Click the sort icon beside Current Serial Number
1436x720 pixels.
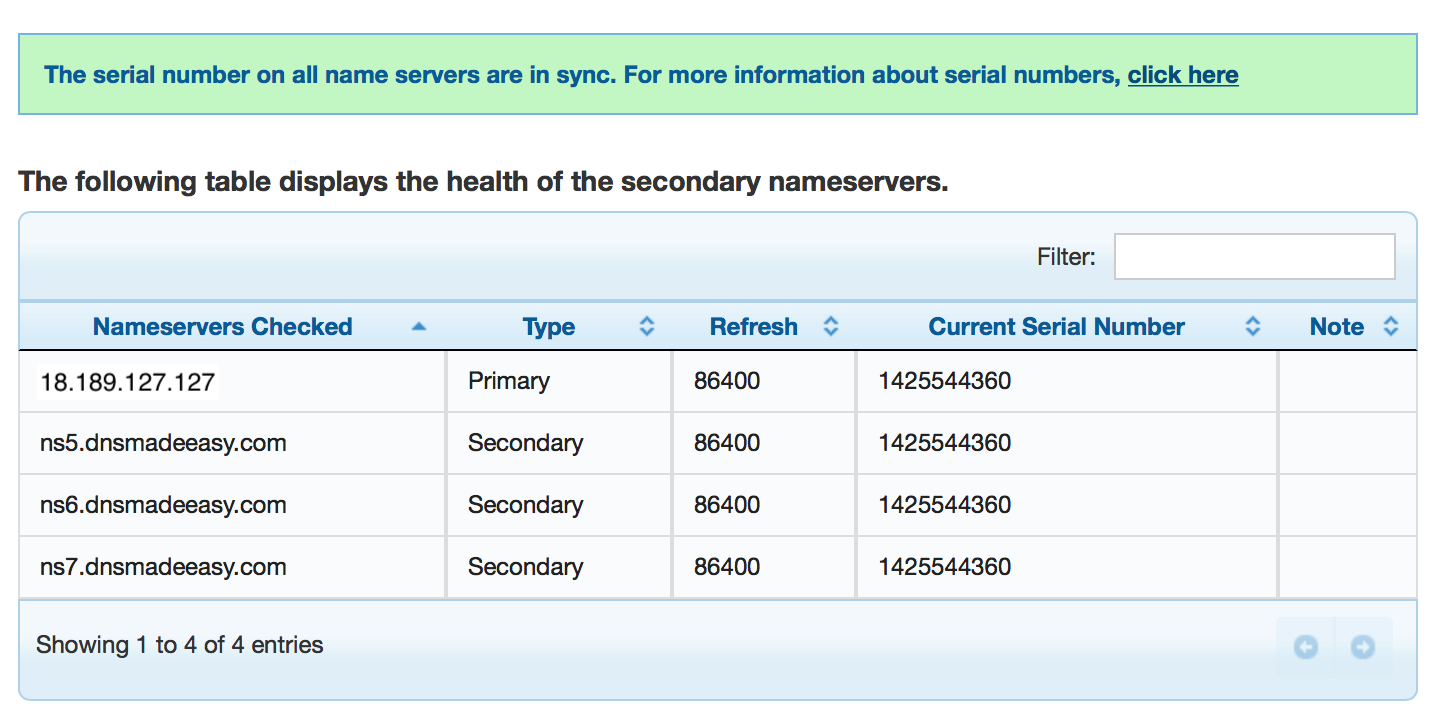click(x=1253, y=326)
